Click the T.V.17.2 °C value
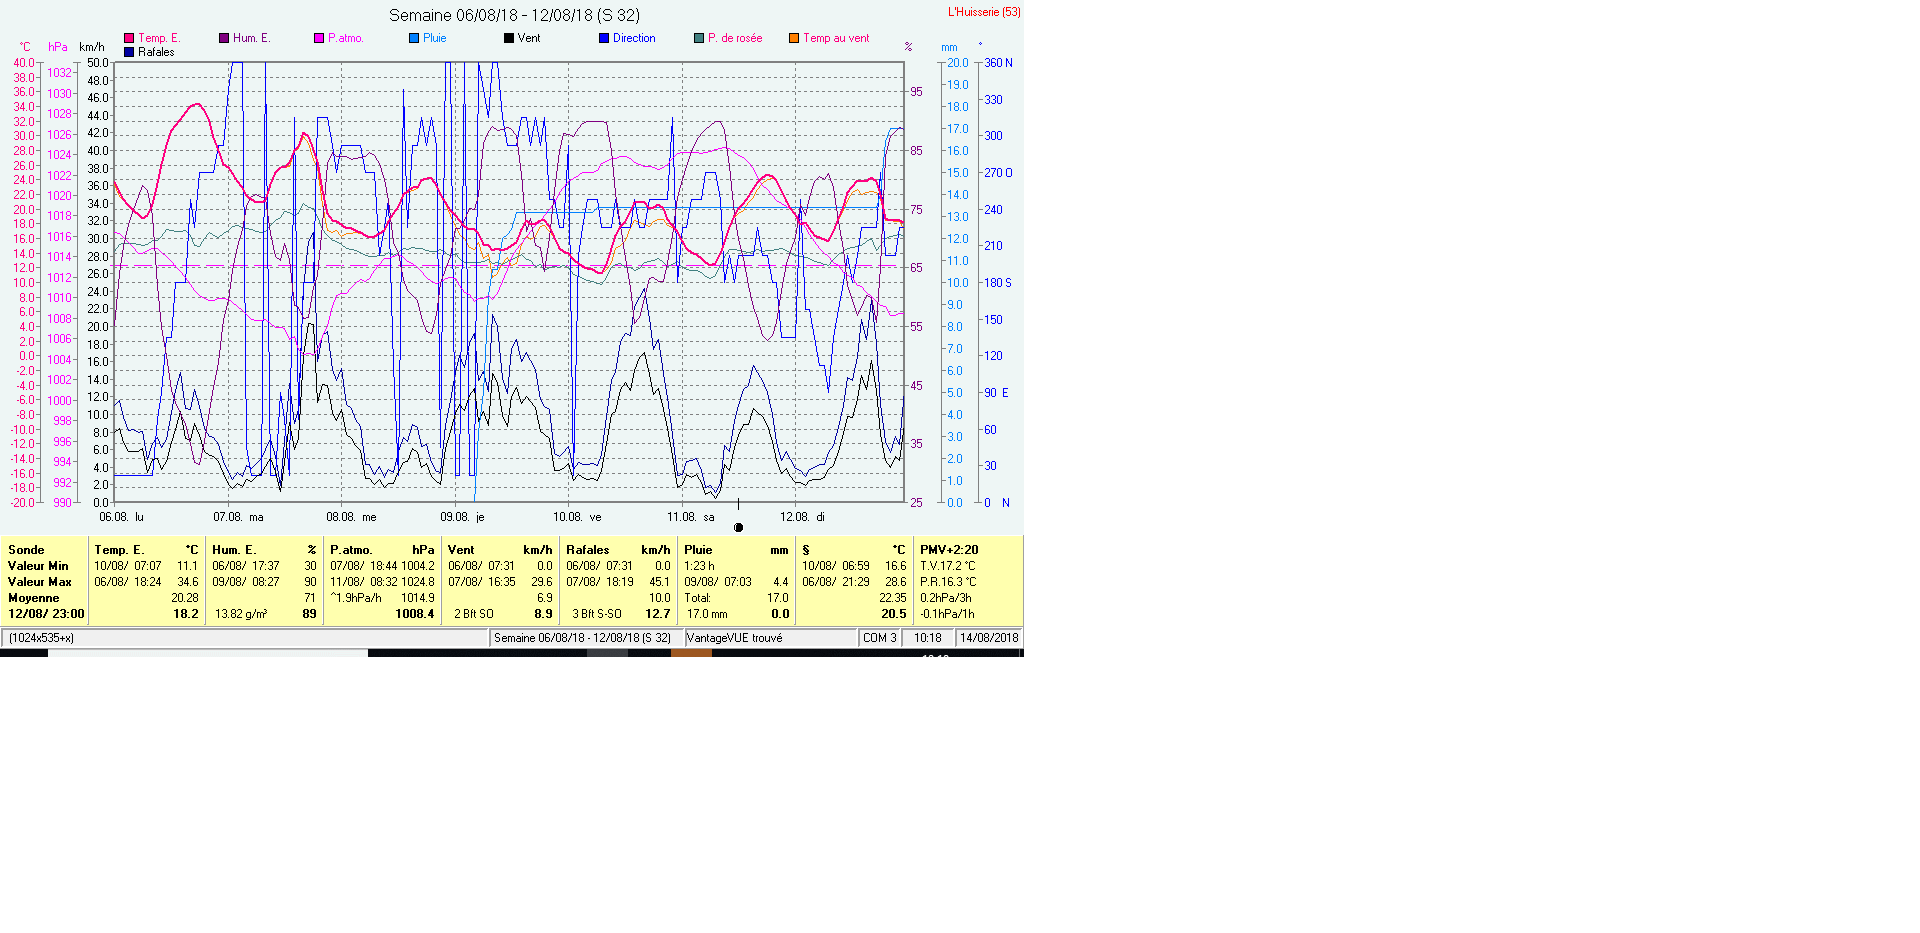Screen dimensions: 1920x933 [948, 566]
